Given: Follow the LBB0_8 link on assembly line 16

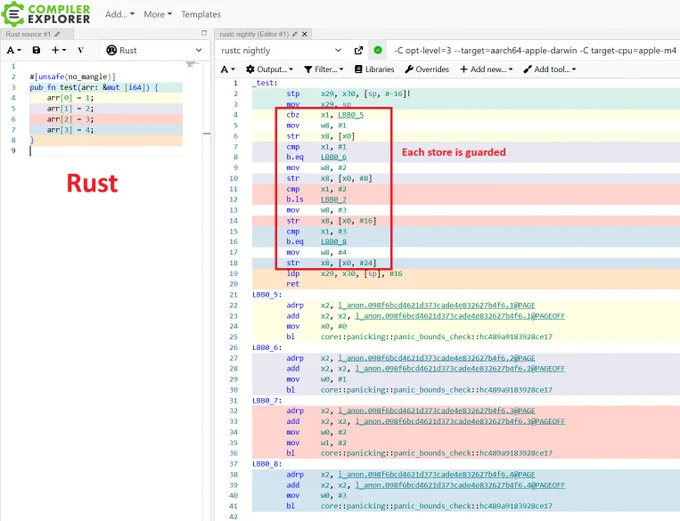Looking at the screenshot, I should (x=333, y=242).
